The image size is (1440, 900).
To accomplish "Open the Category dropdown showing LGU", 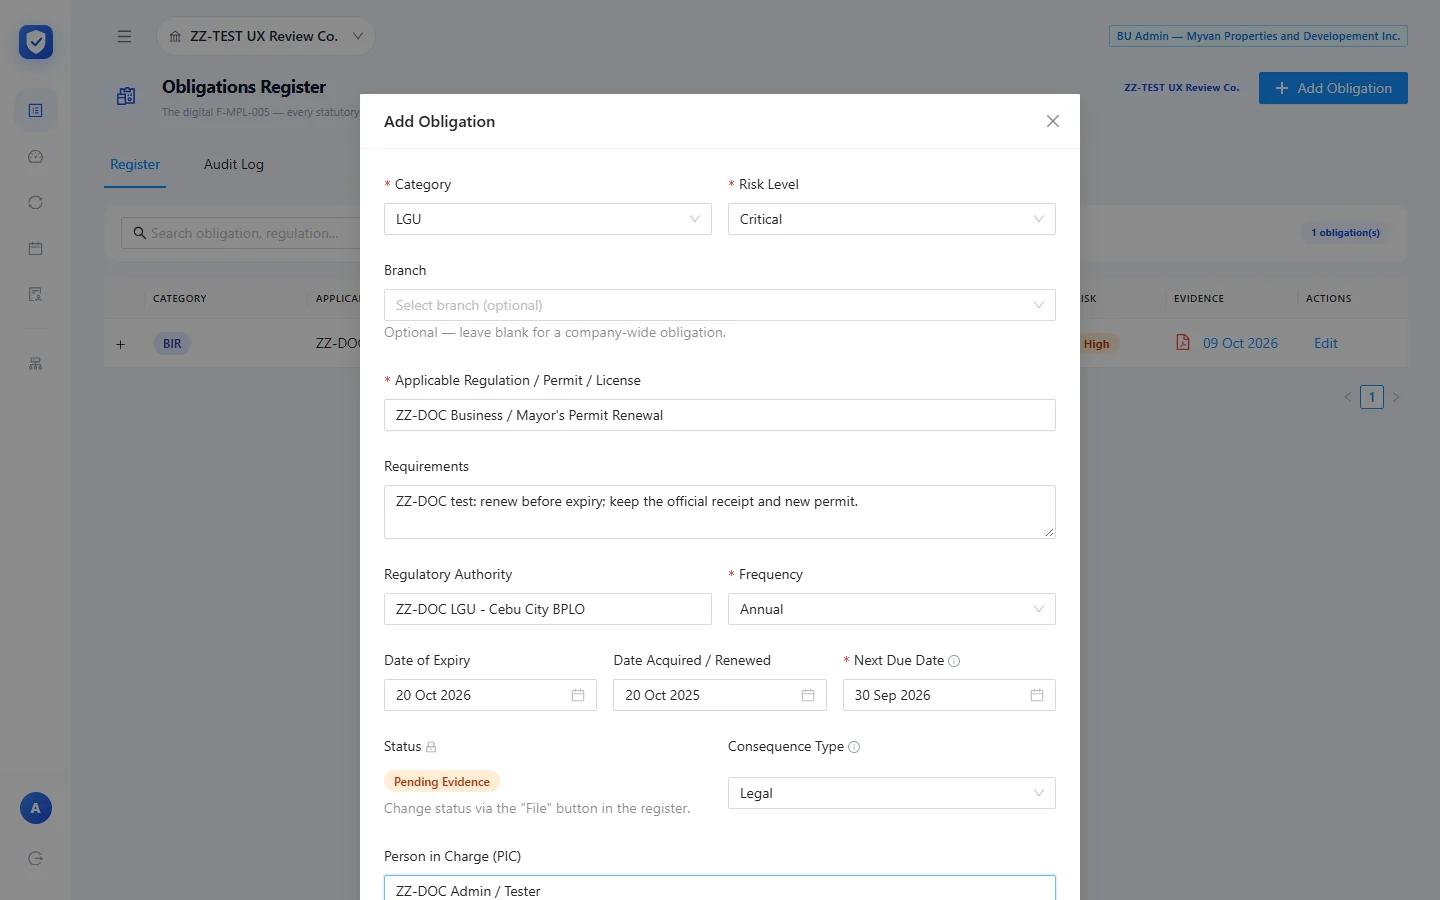I will pos(548,219).
